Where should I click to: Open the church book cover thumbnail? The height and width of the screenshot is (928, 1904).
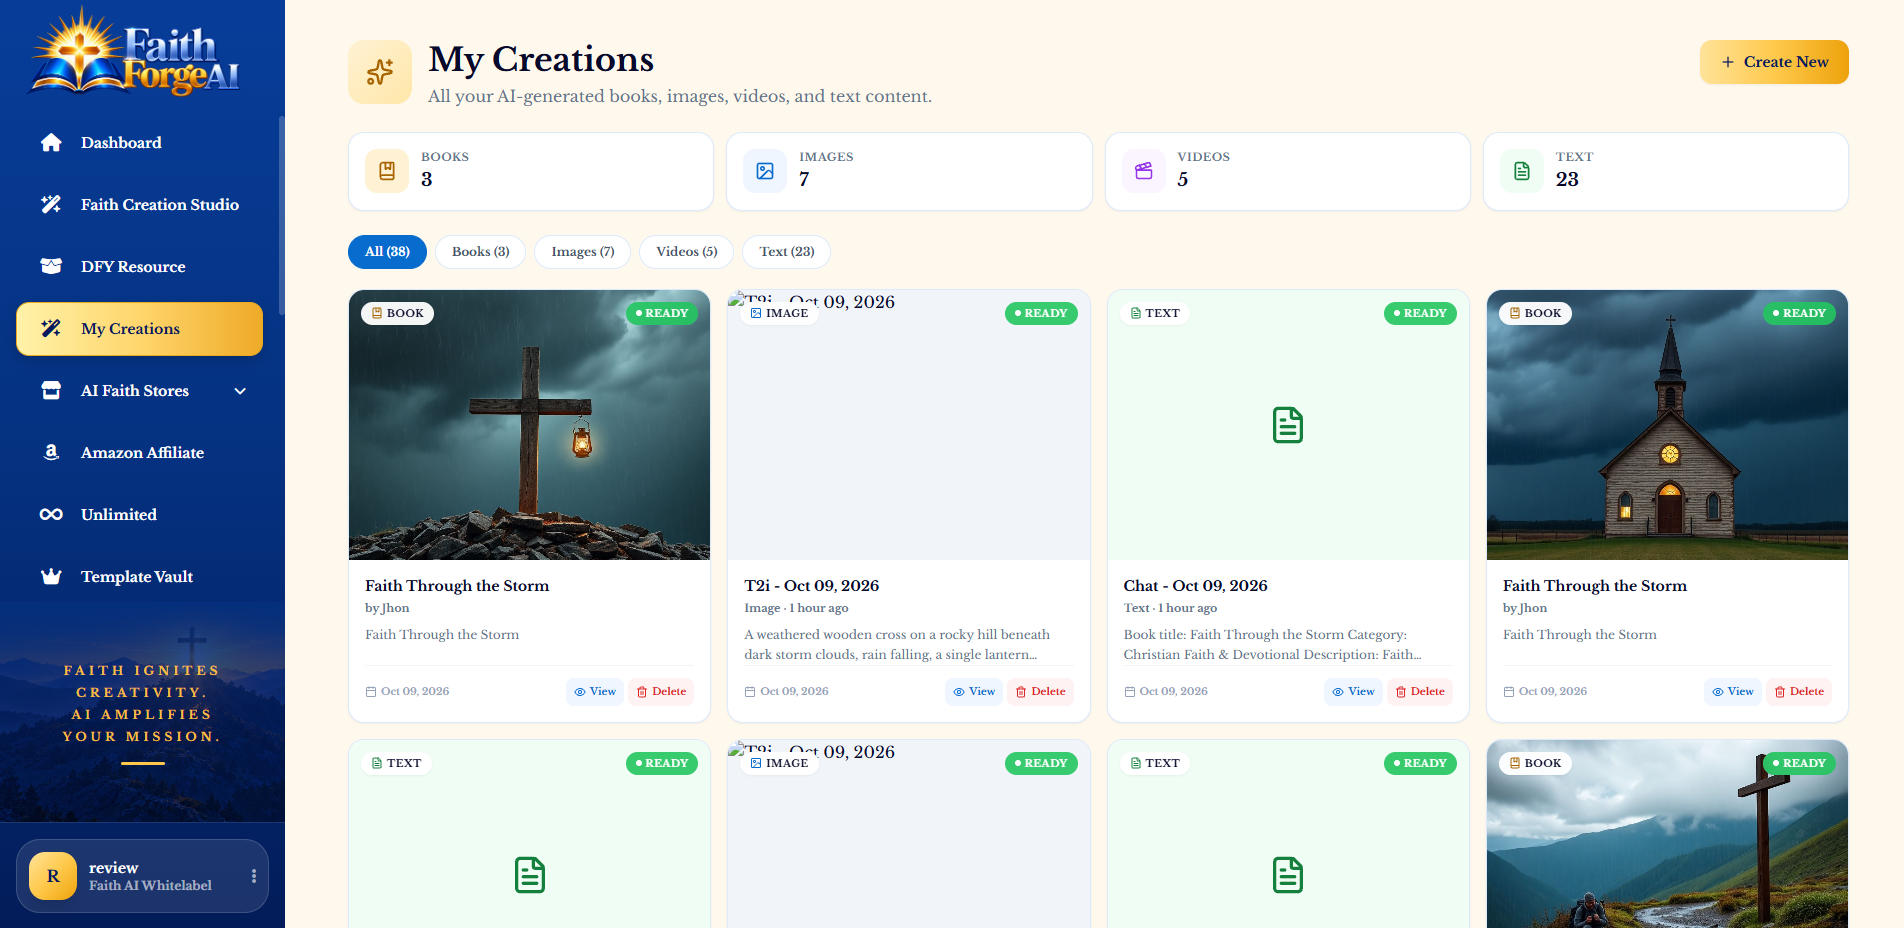point(1667,425)
